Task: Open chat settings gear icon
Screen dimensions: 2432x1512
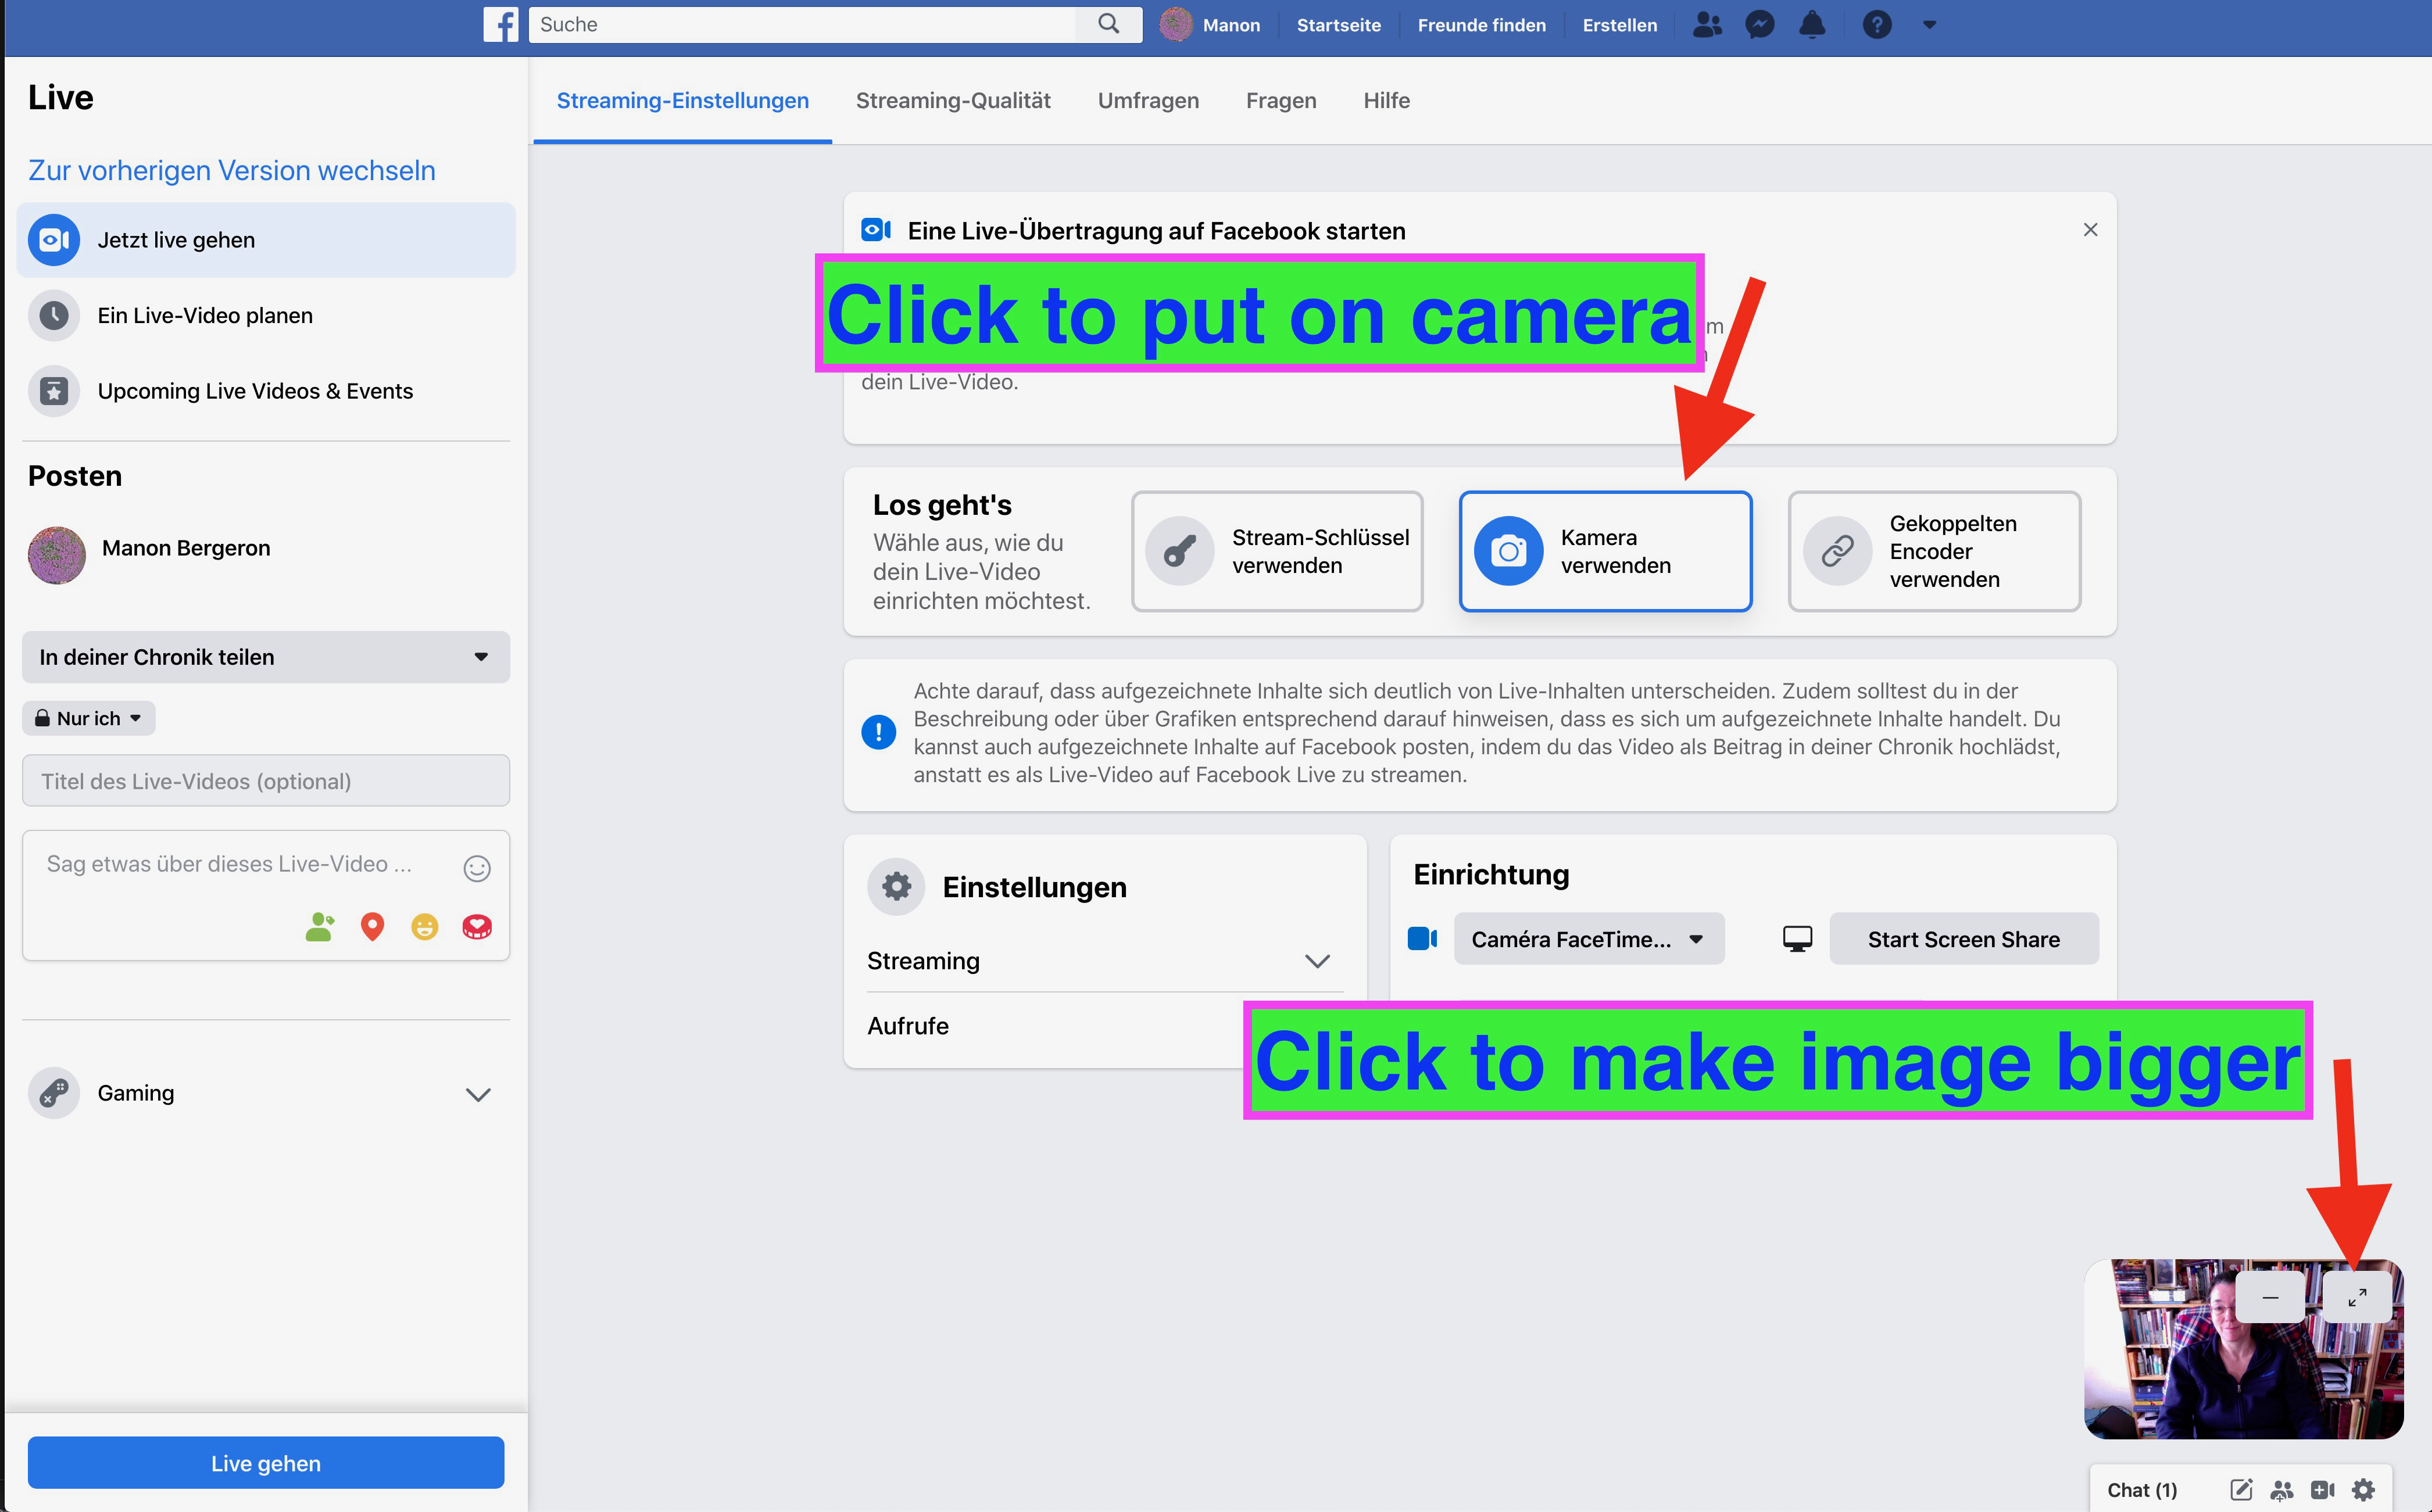Action: [2363, 1490]
